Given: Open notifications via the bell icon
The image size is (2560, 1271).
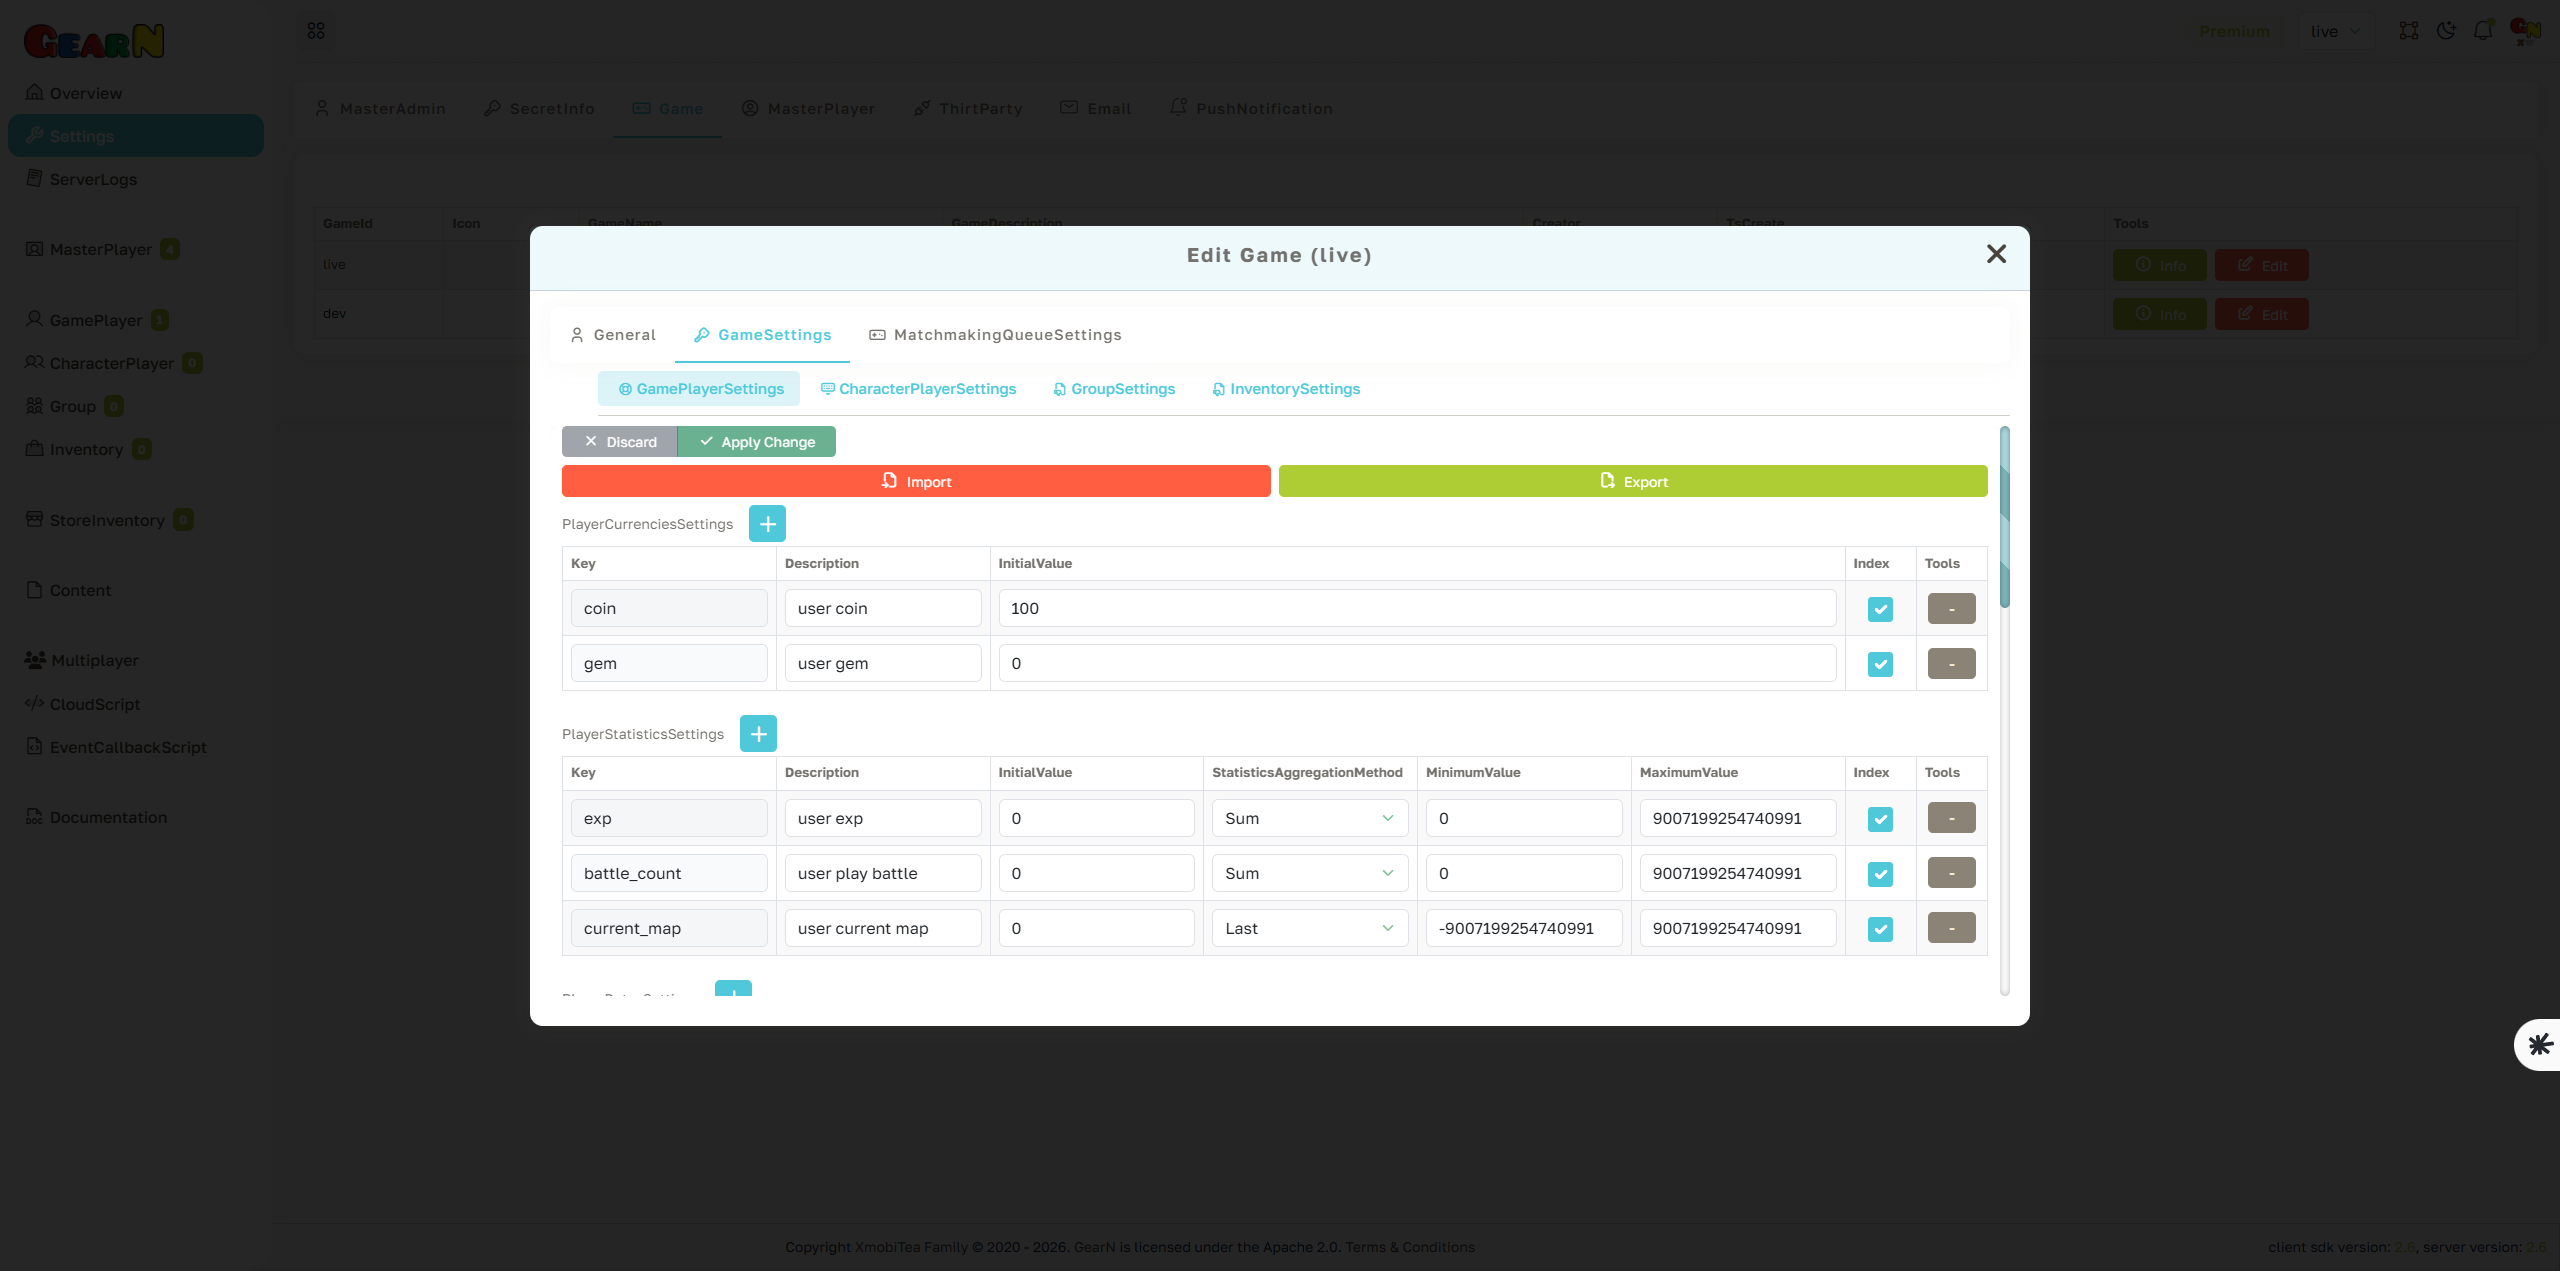Looking at the screenshot, I should (2484, 31).
